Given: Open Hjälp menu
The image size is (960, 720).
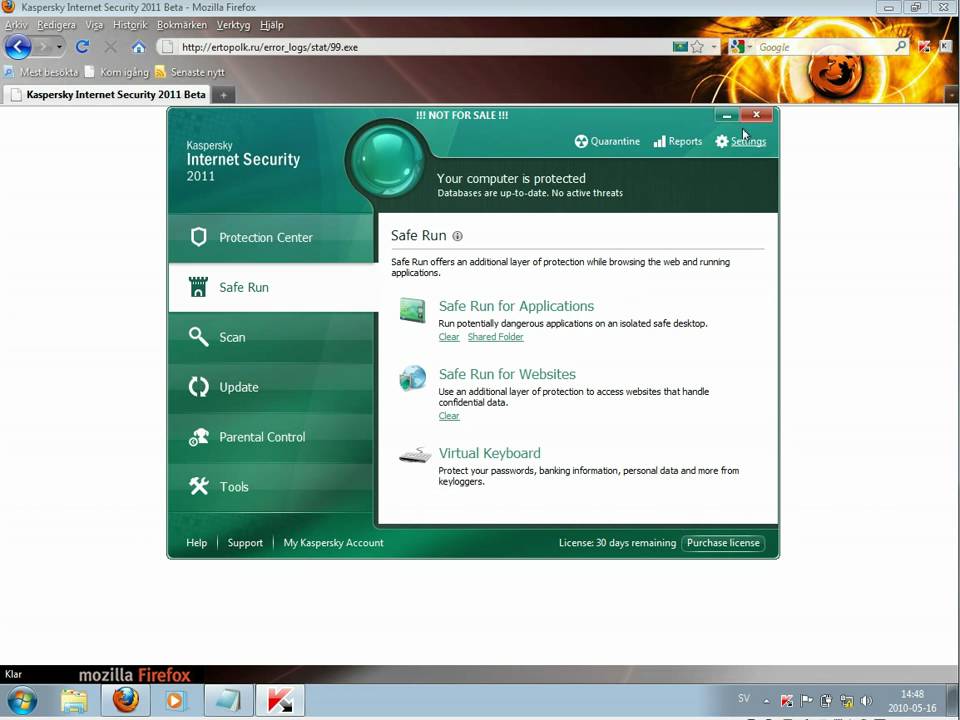Looking at the screenshot, I should tap(271, 25).
